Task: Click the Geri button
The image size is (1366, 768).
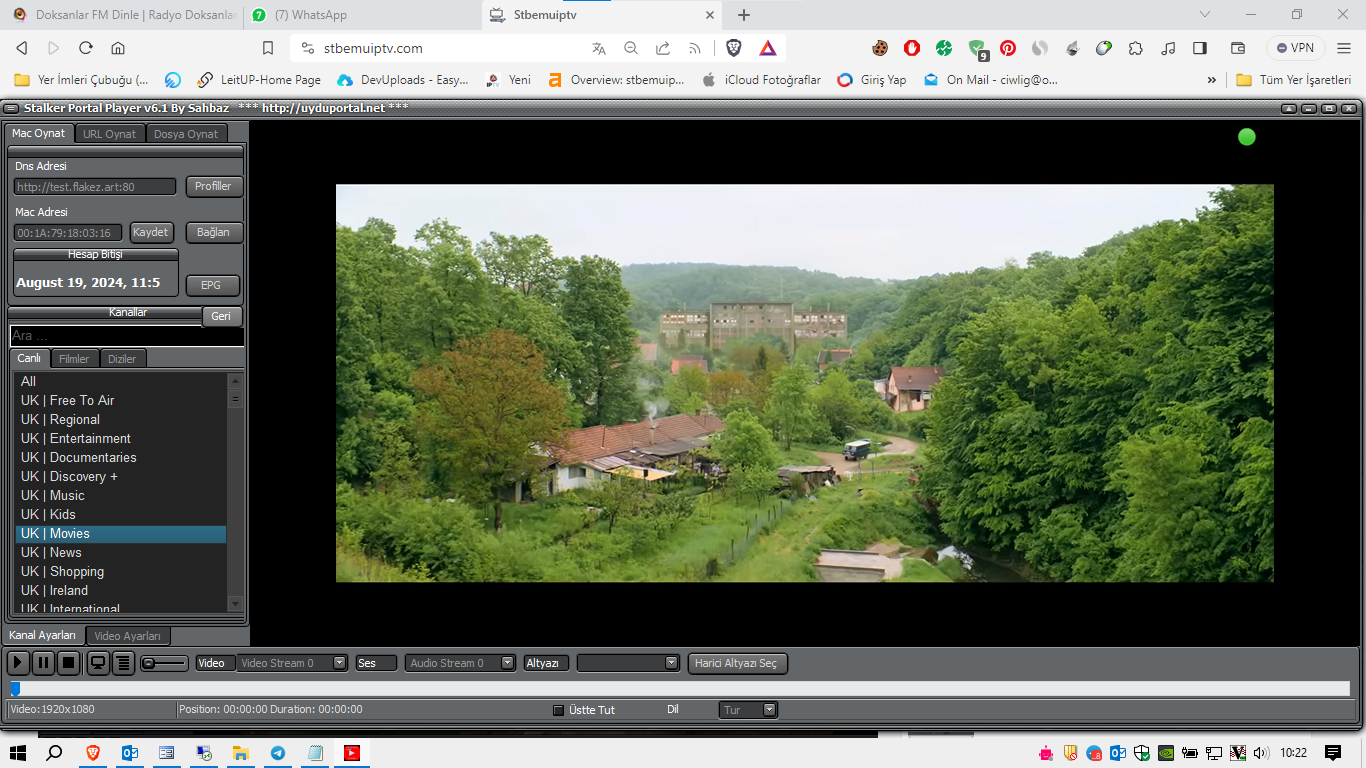Action: pos(221,316)
